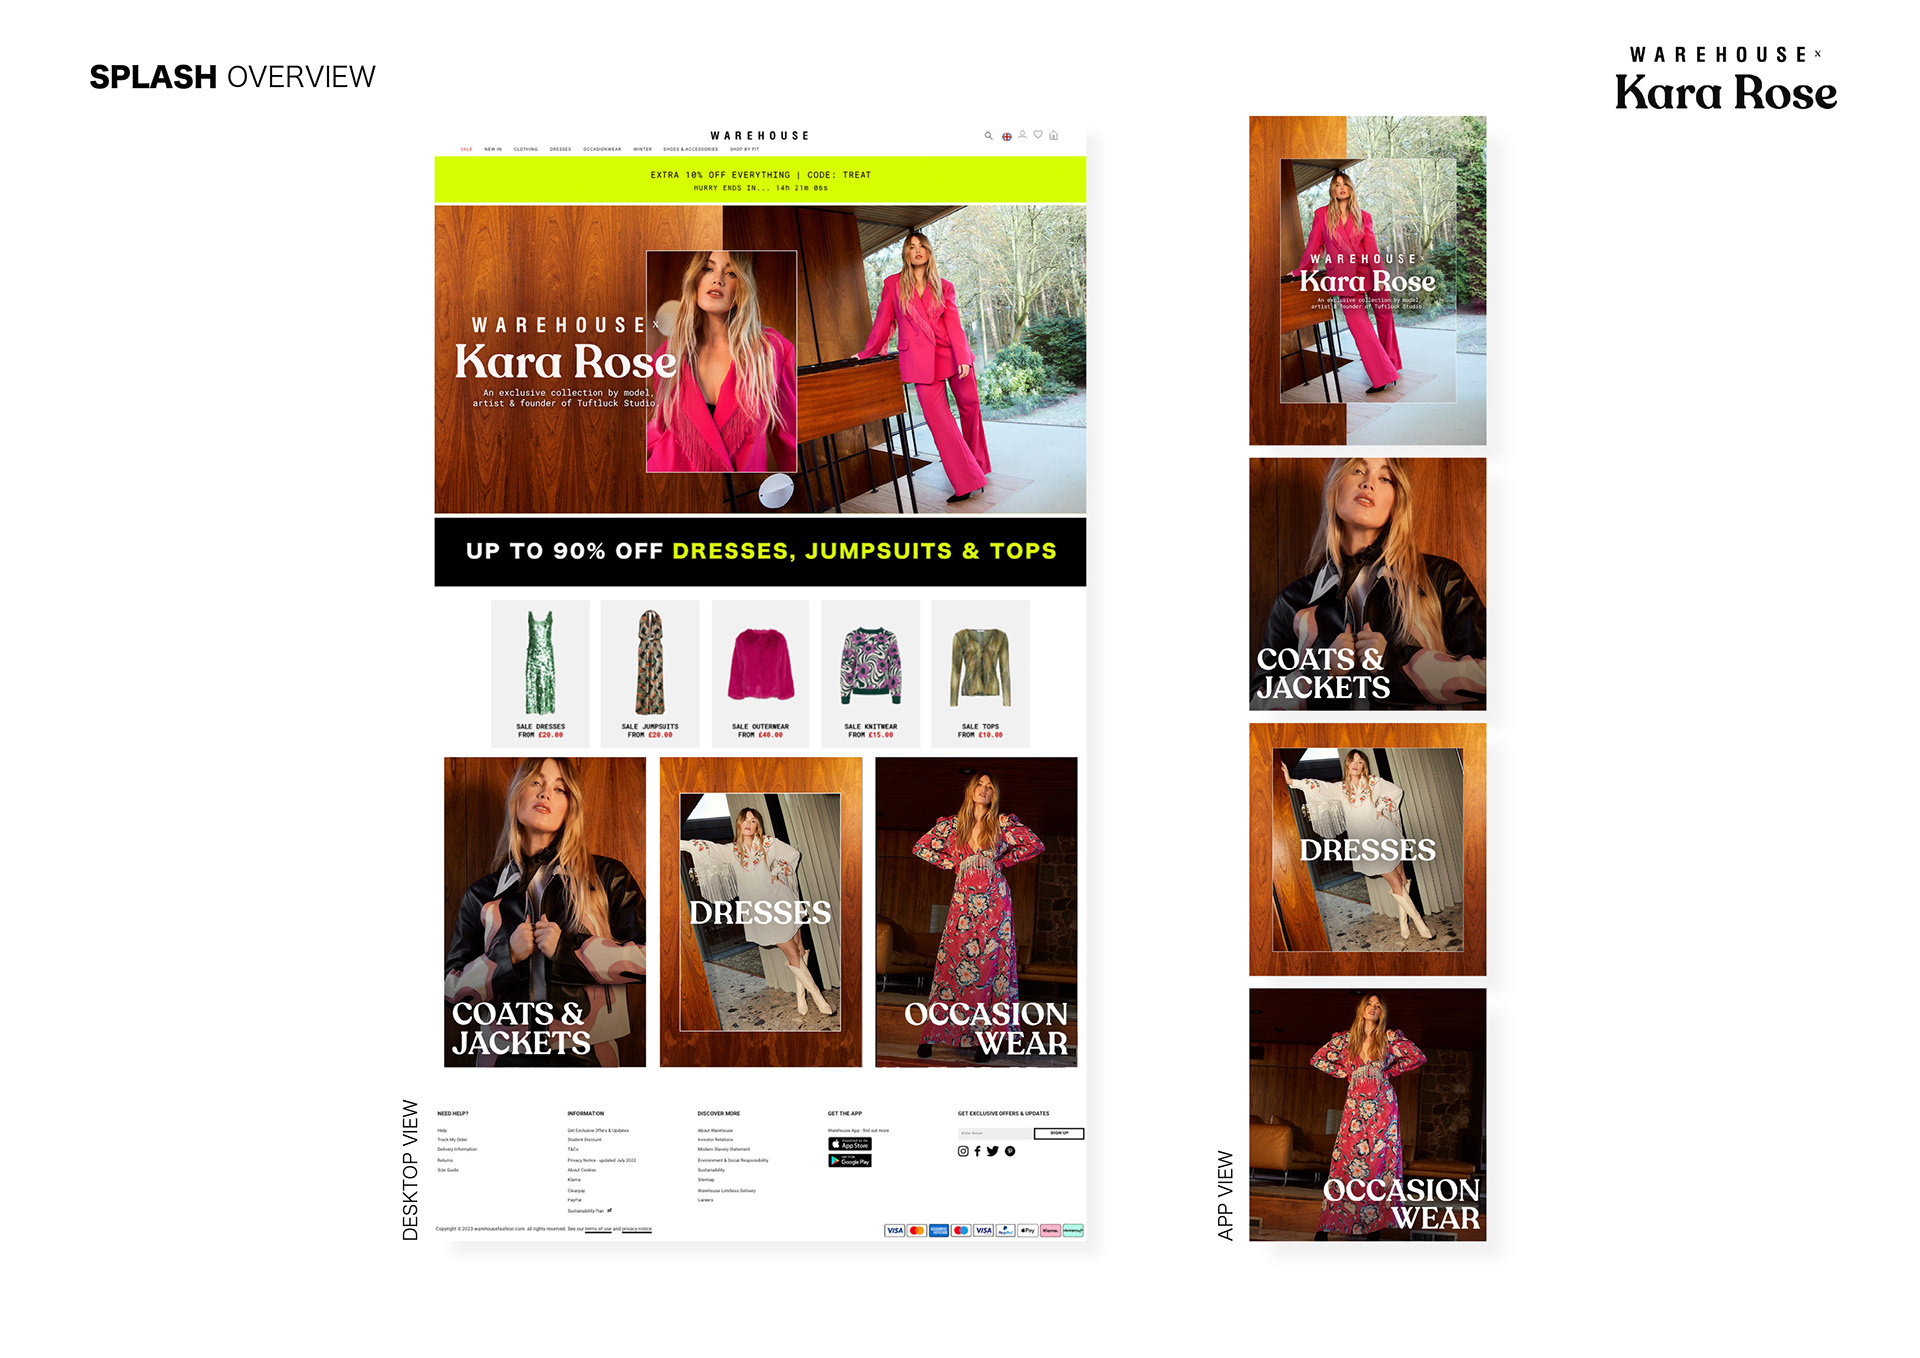
Task: Open the SHOP BY FIT menu item
Action: [744, 149]
